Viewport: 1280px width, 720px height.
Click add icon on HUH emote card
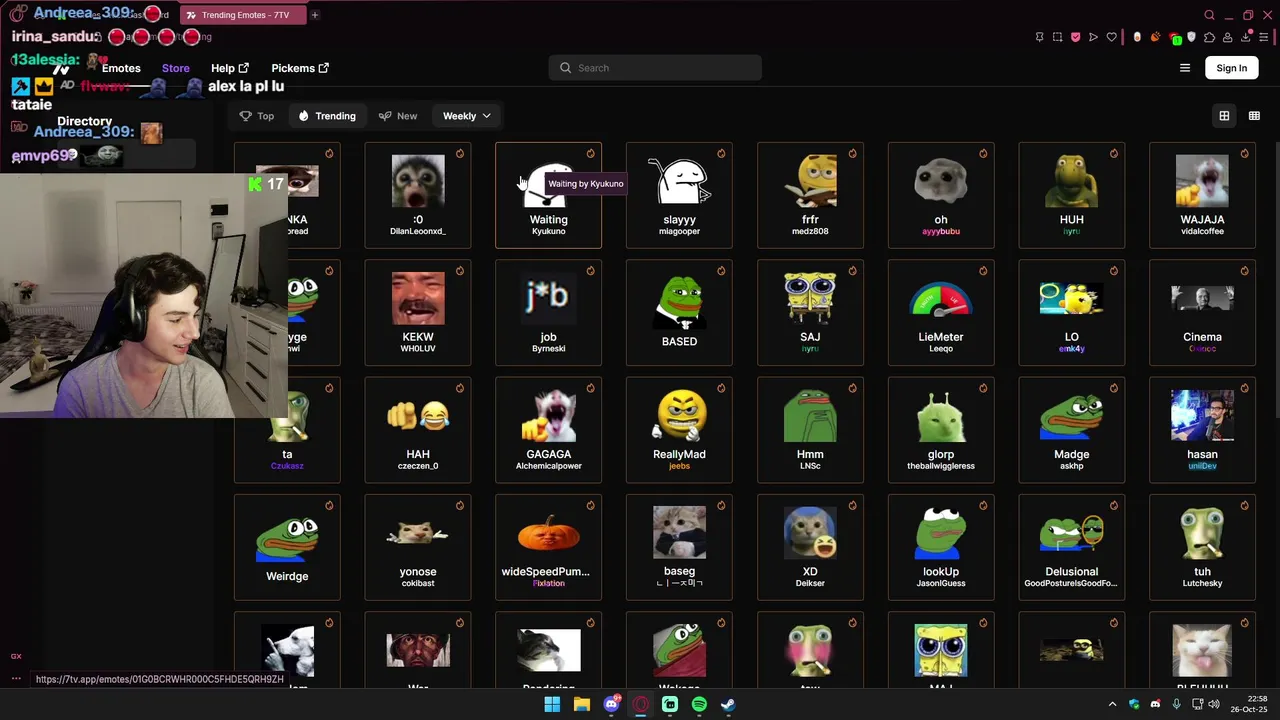pos(1113,153)
